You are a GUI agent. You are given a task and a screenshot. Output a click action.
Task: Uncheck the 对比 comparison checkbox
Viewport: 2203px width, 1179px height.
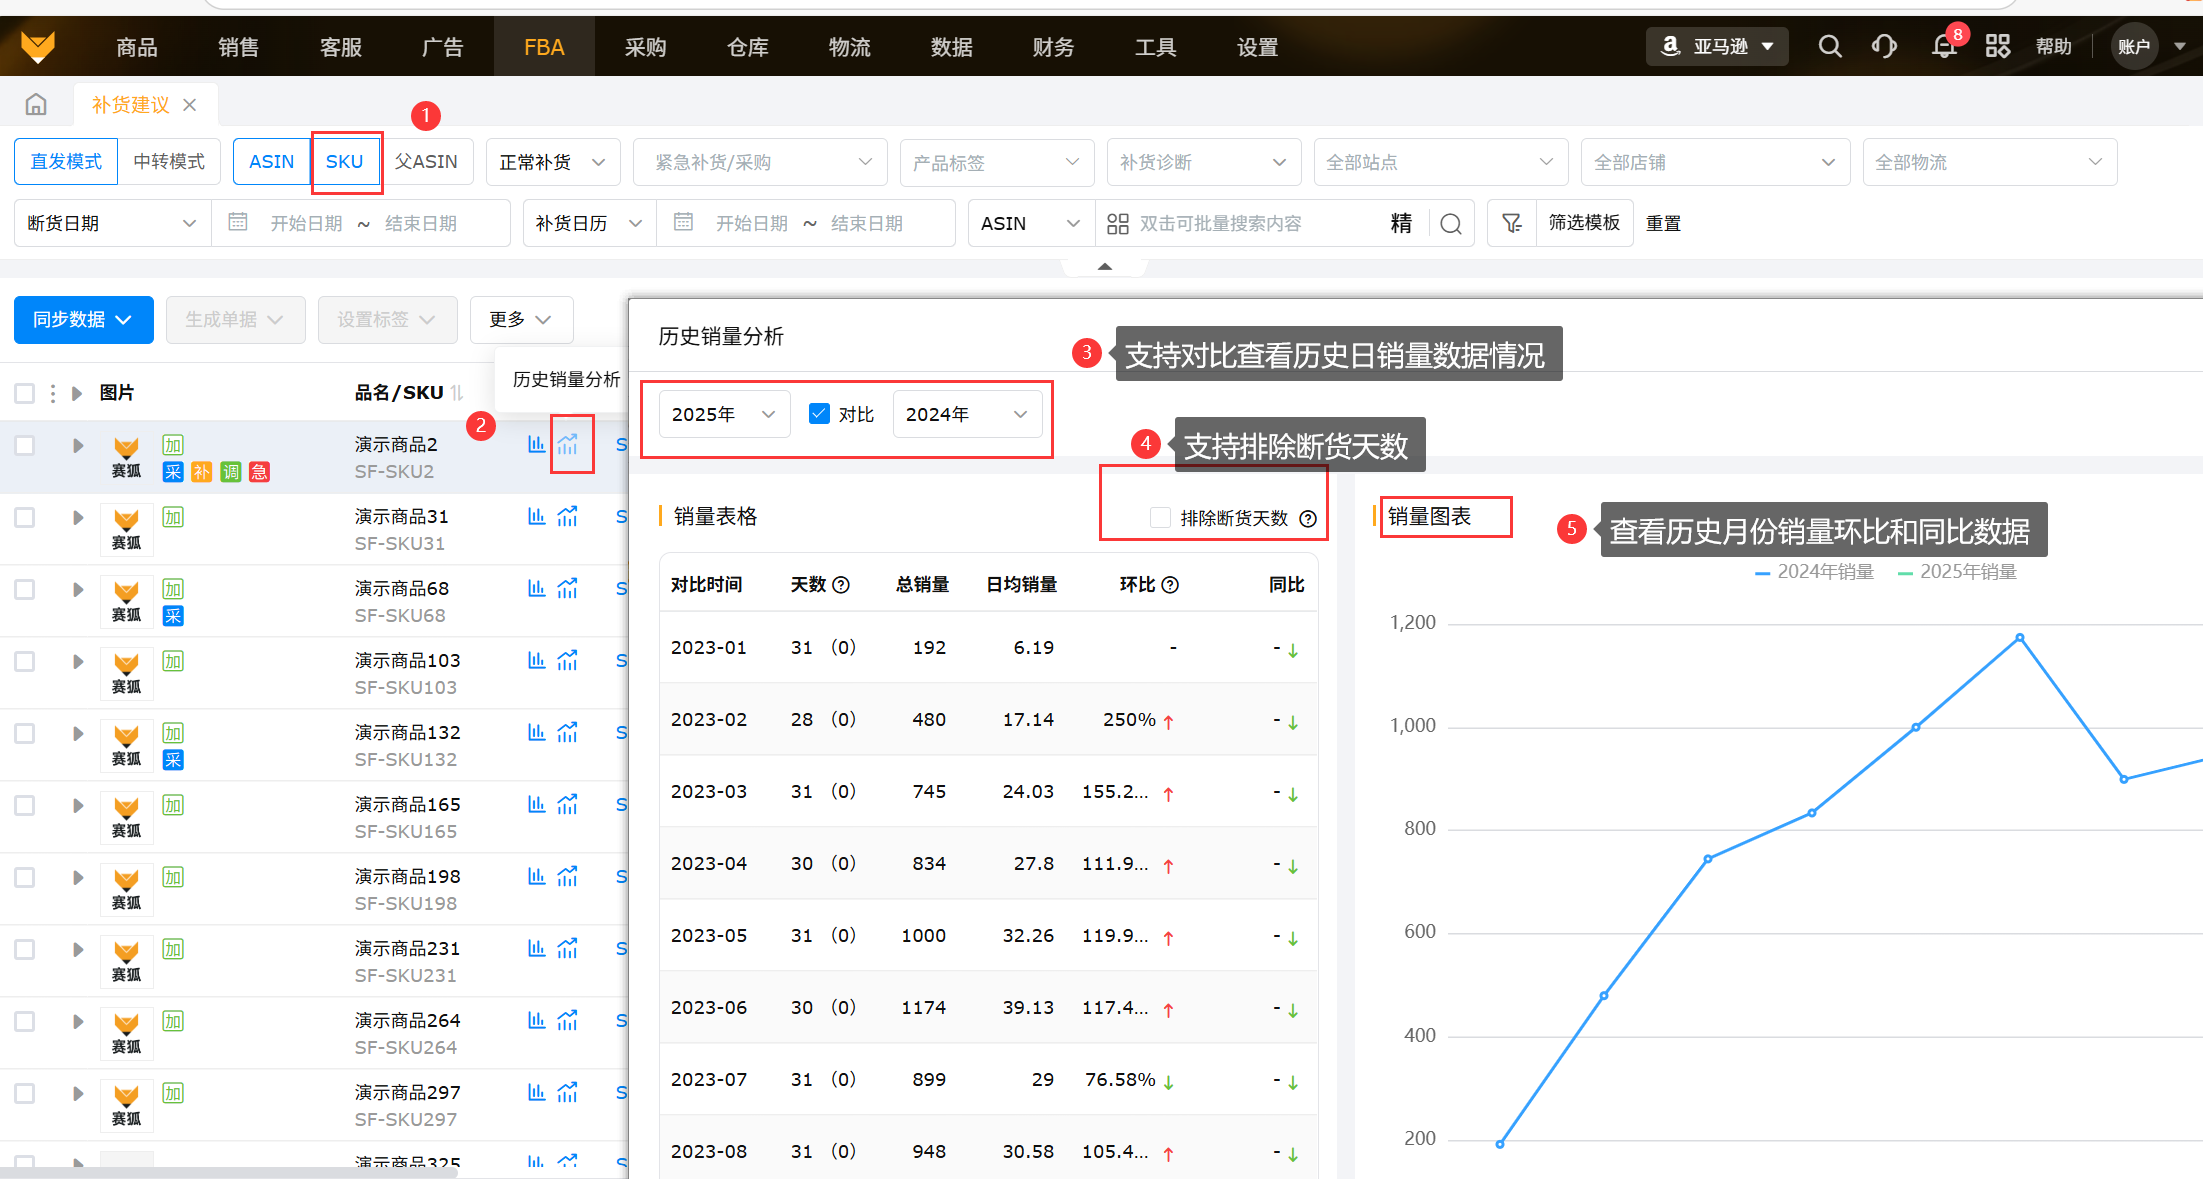click(x=819, y=414)
